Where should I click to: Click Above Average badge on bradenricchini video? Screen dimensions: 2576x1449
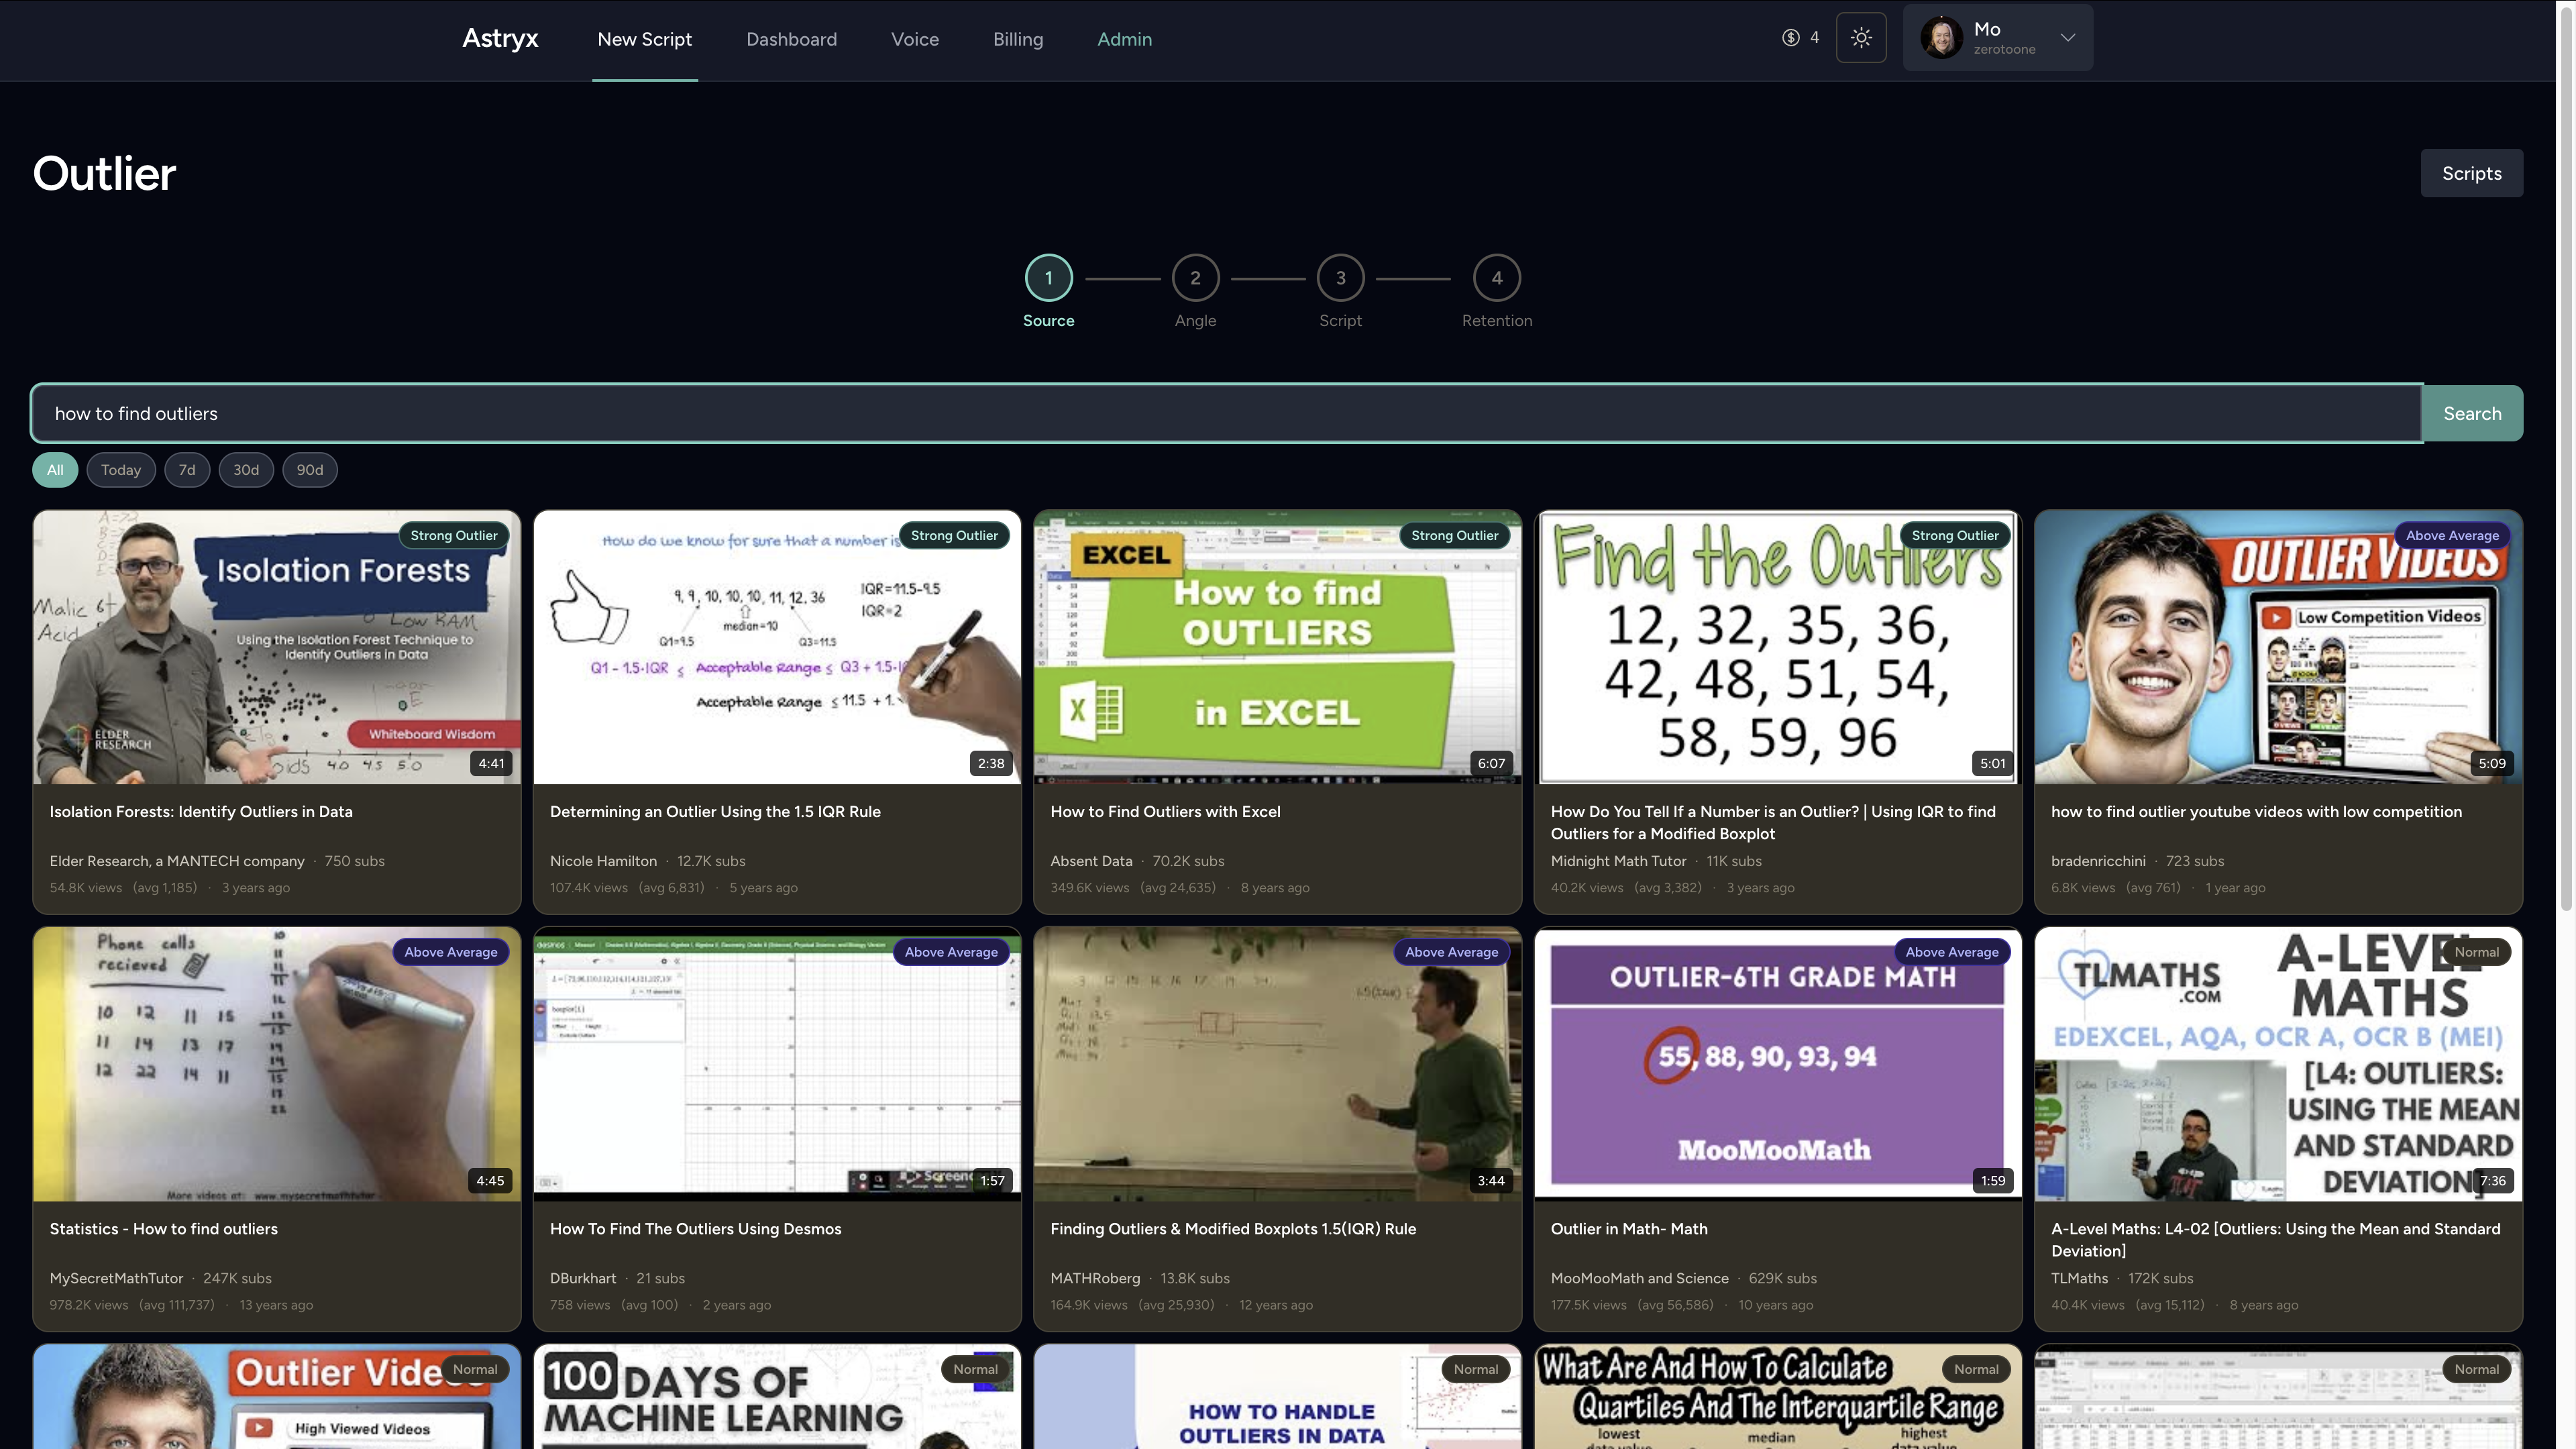(2452, 536)
